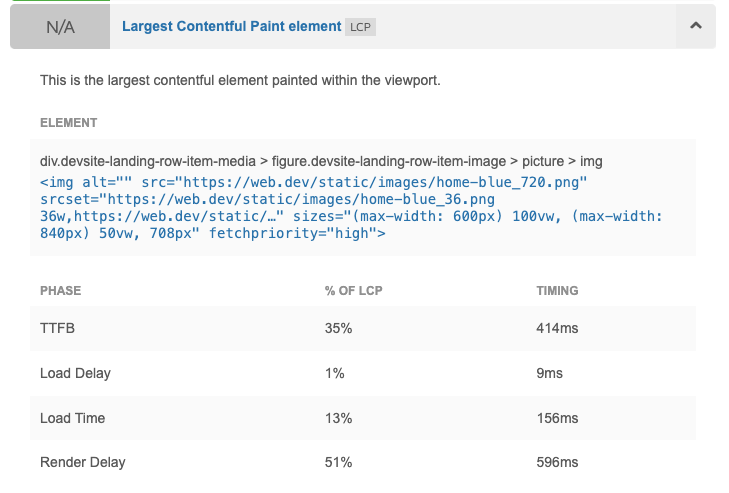Image resolution: width=729 pixels, height=493 pixels.
Task: Click the 51% Render Delay percentage
Action: [x=339, y=463]
